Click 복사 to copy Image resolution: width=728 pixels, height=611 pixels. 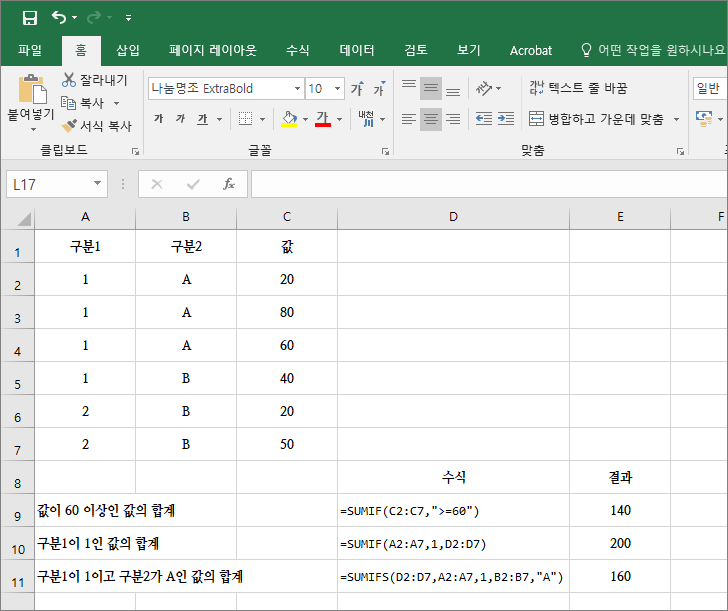pyautogui.click(x=83, y=103)
